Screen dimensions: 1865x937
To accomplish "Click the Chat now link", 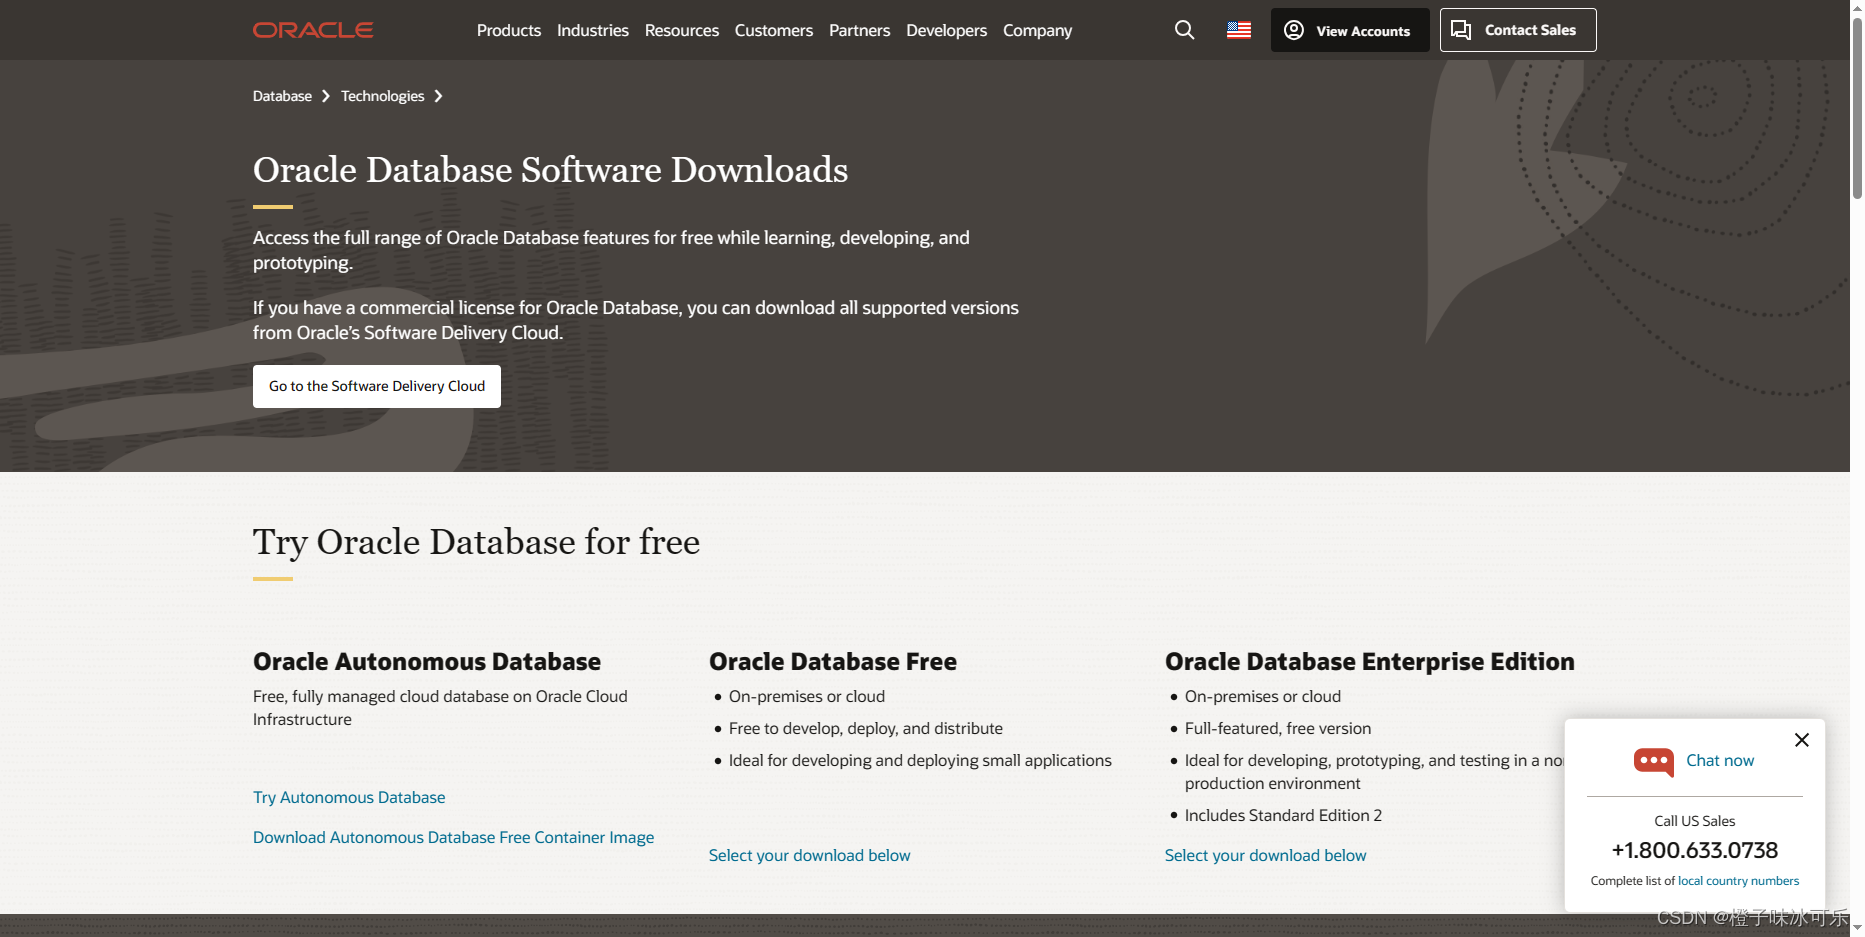I will [1720, 760].
